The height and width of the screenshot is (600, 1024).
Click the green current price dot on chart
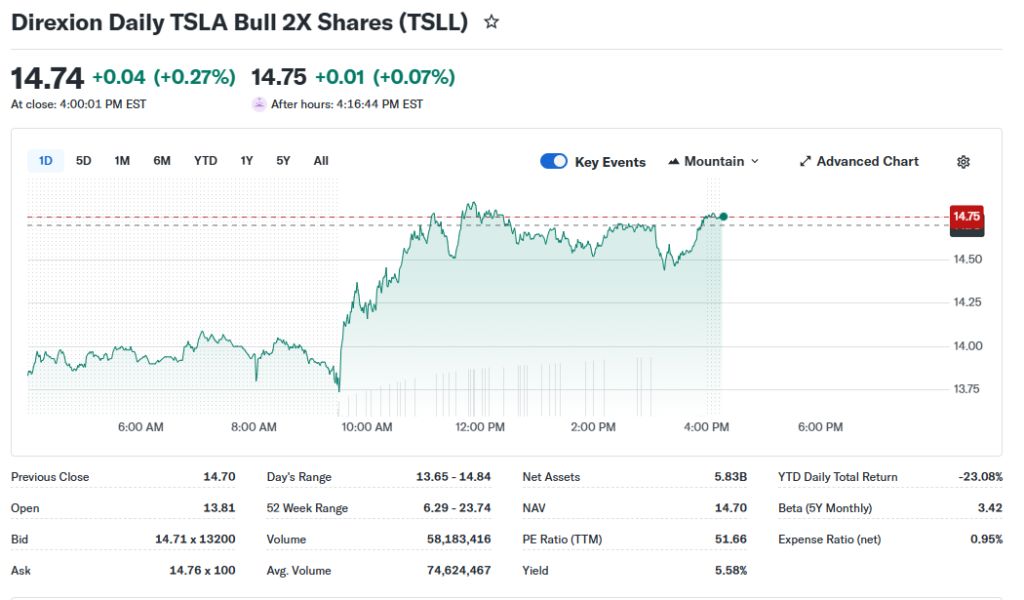723,216
